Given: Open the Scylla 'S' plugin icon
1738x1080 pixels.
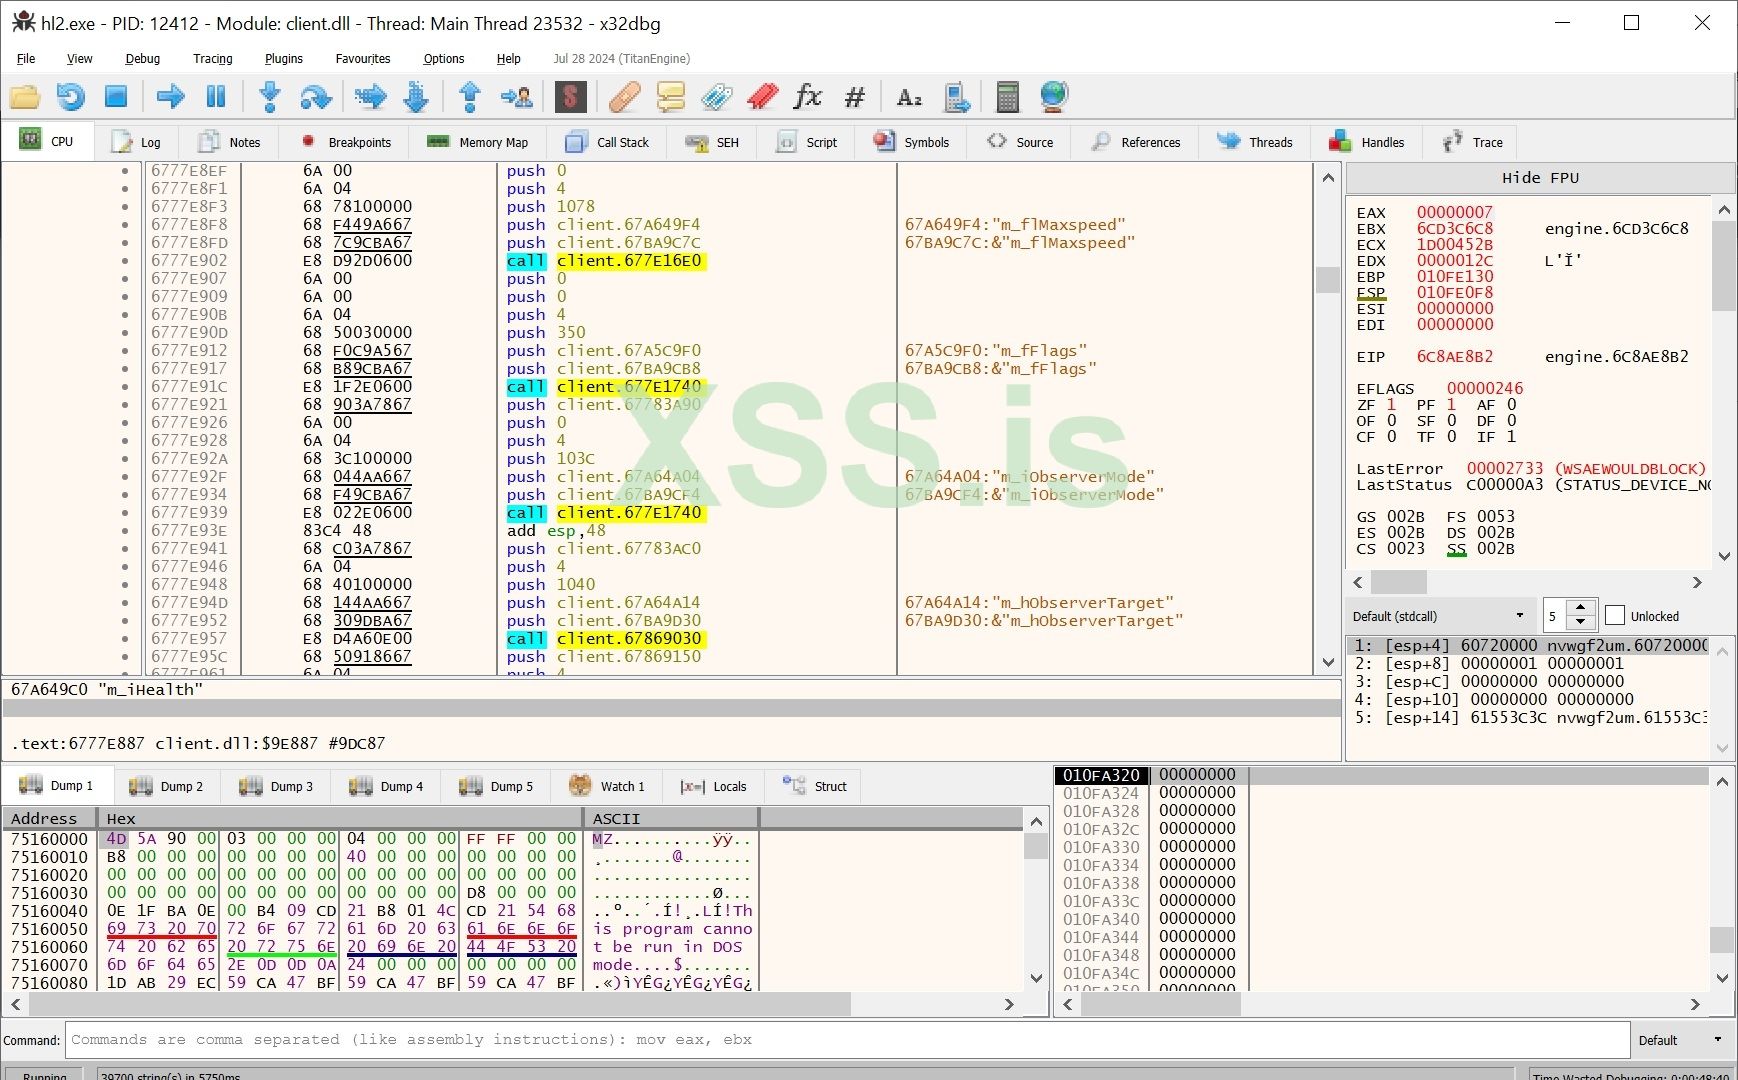Looking at the screenshot, I should pyautogui.click(x=570, y=97).
